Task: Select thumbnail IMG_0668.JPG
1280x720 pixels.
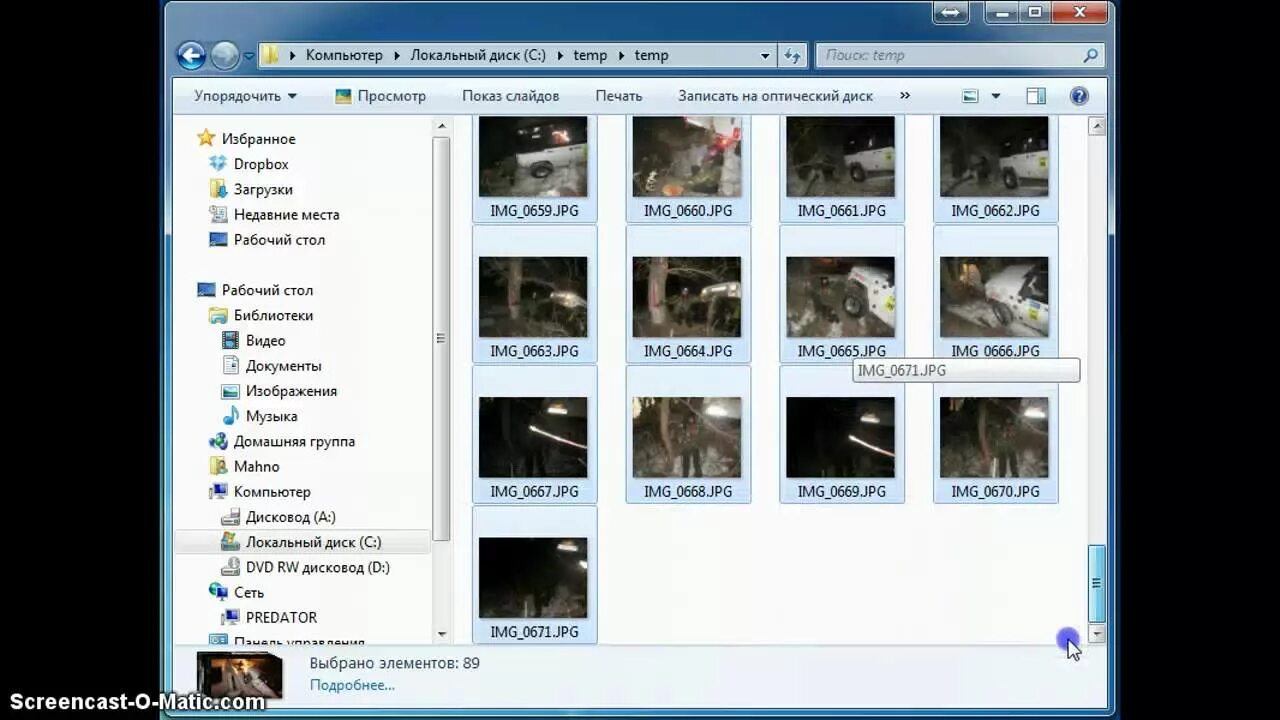Action: (688, 435)
